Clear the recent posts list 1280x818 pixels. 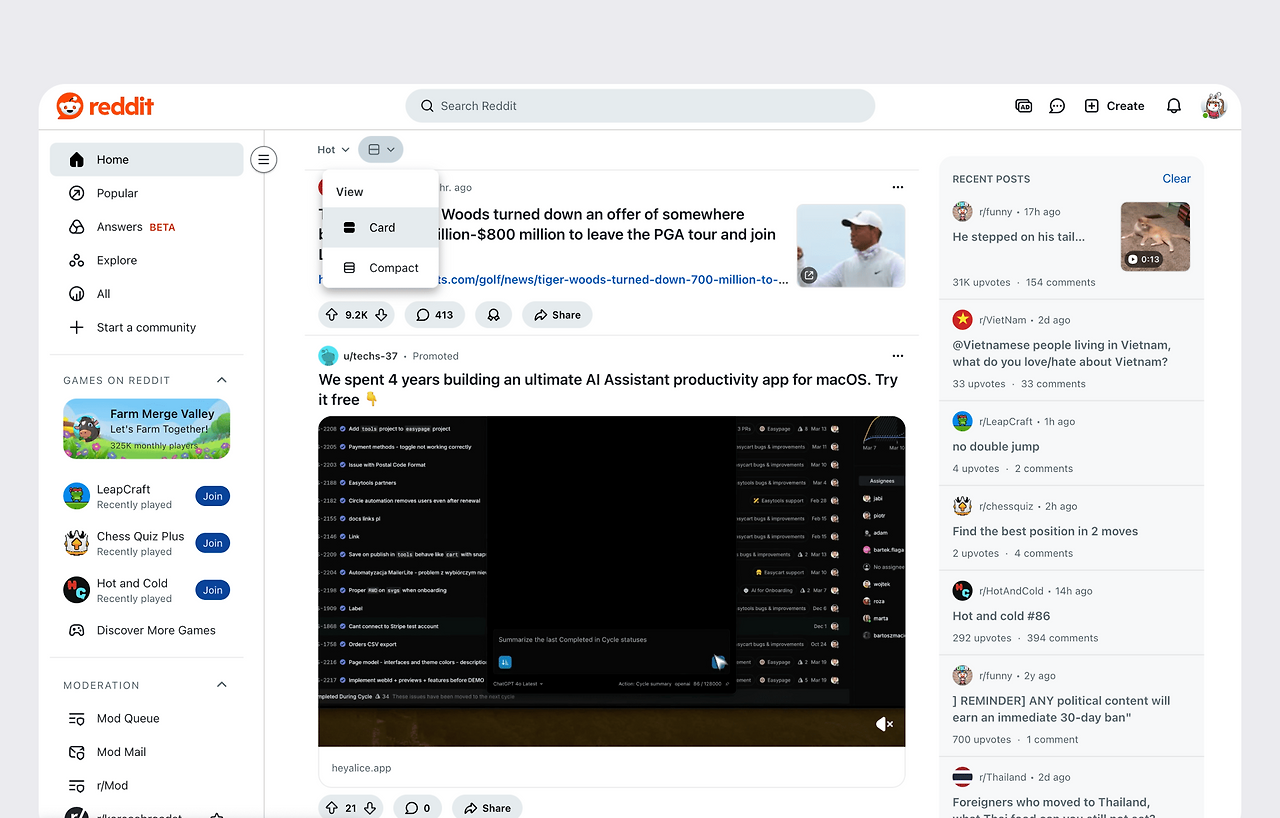coord(1176,179)
